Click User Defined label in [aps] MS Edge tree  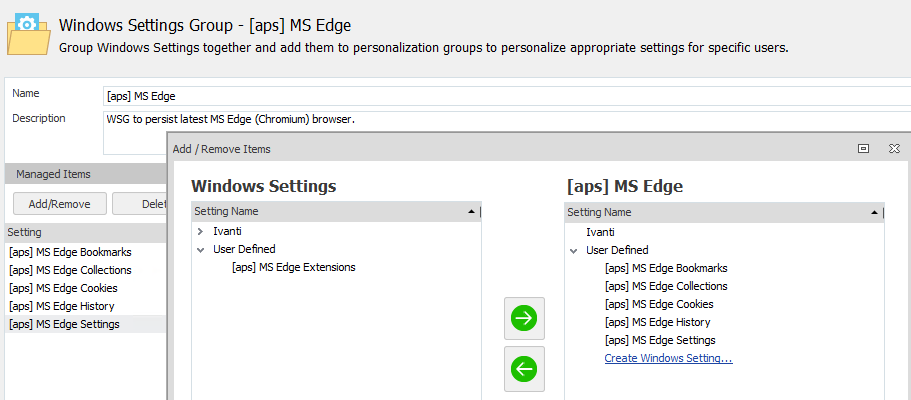(x=617, y=251)
